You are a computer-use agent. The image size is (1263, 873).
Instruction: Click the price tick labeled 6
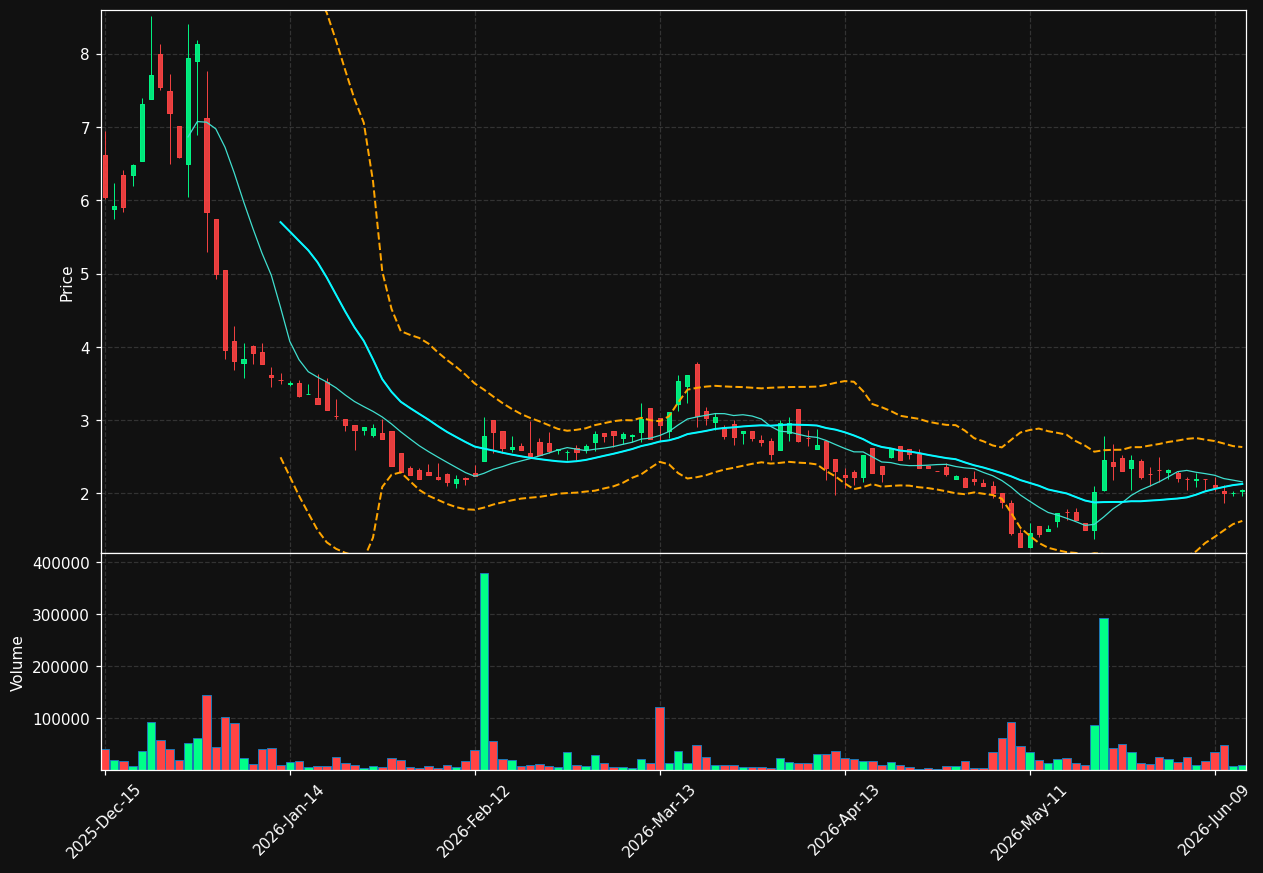tap(85, 201)
